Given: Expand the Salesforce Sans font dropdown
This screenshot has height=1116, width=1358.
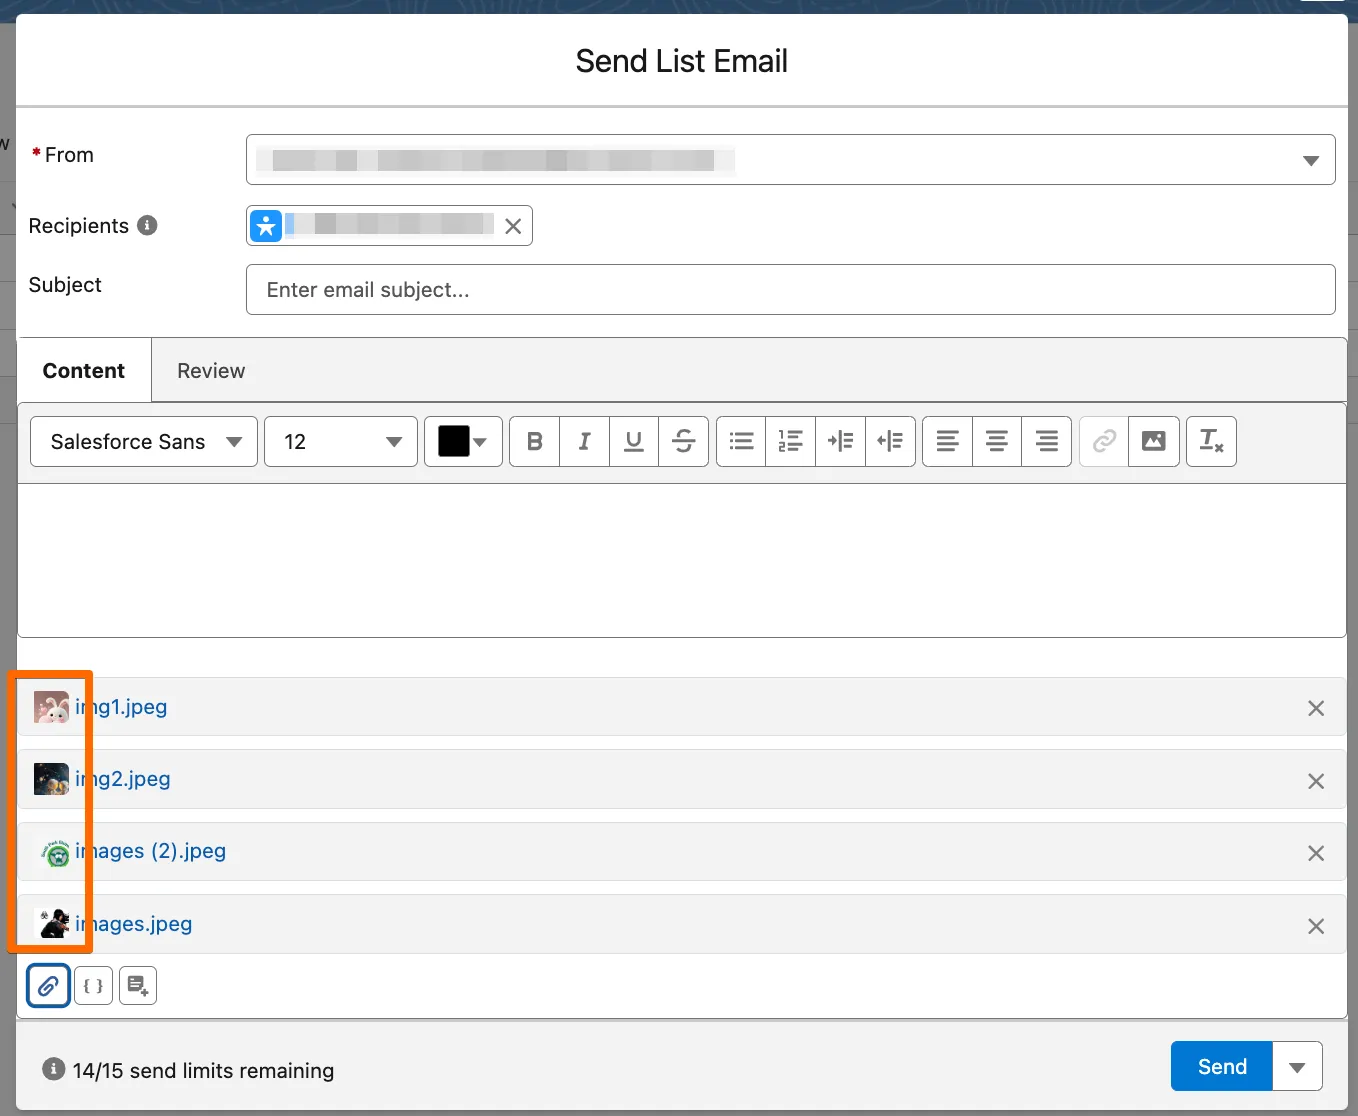Looking at the screenshot, I should [x=144, y=442].
